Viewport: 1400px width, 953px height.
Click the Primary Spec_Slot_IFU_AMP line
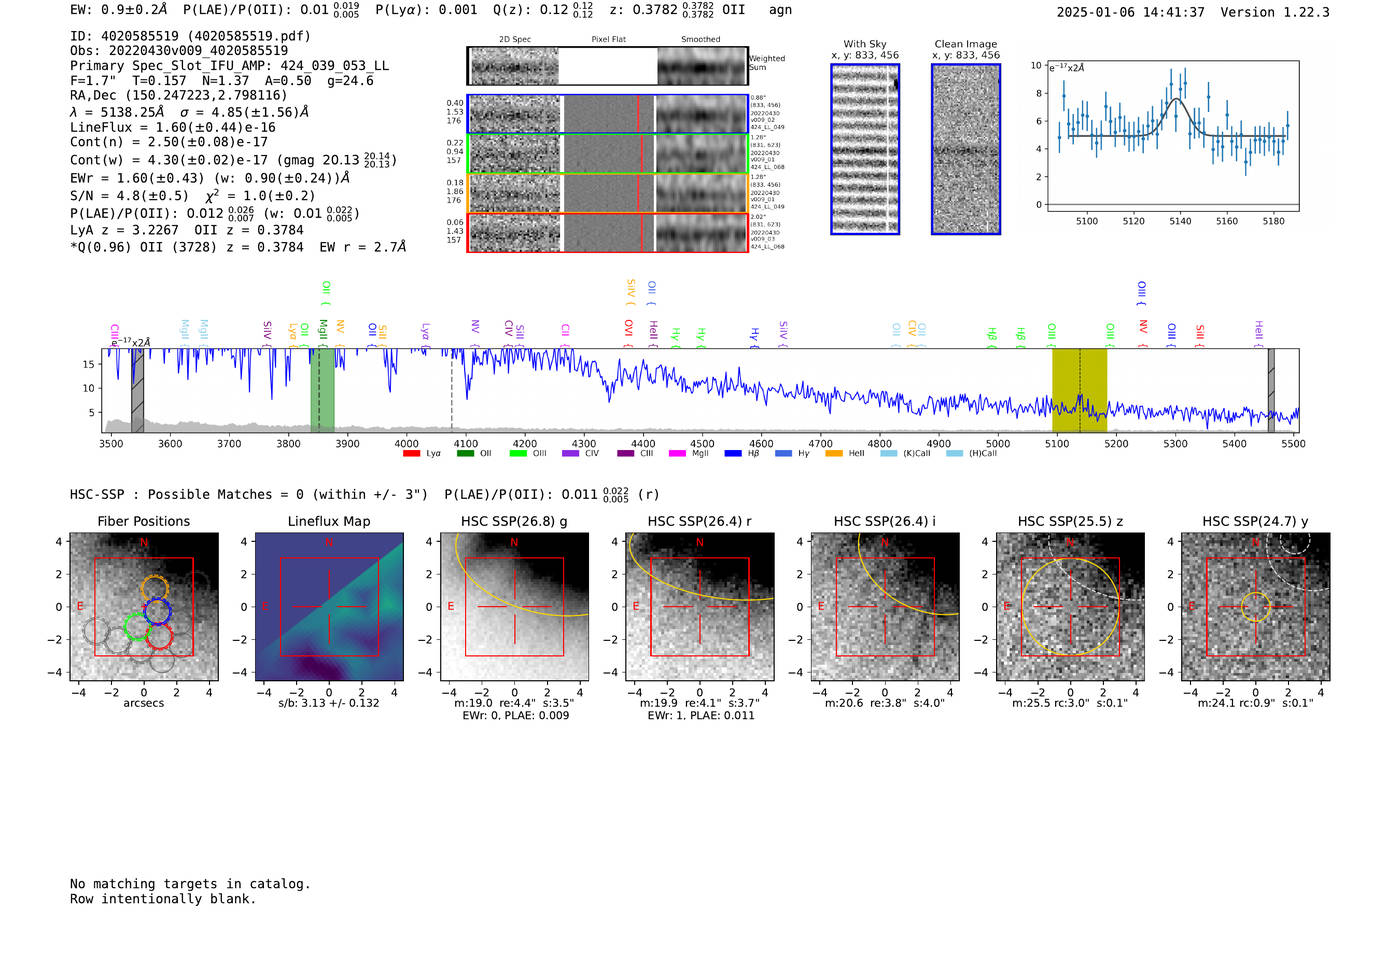click(x=229, y=66)
